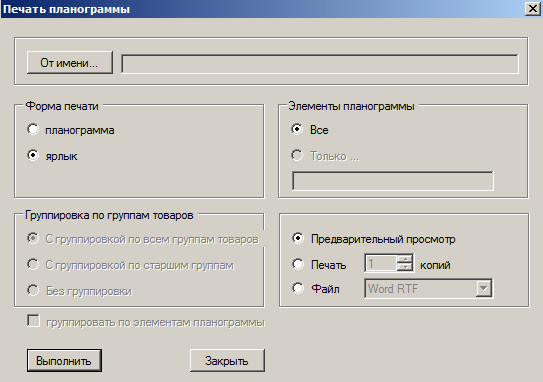Decrease copies with spinner down arrow
The height and width of the screenshot is (382, 543).
click(x=404, y=267)
